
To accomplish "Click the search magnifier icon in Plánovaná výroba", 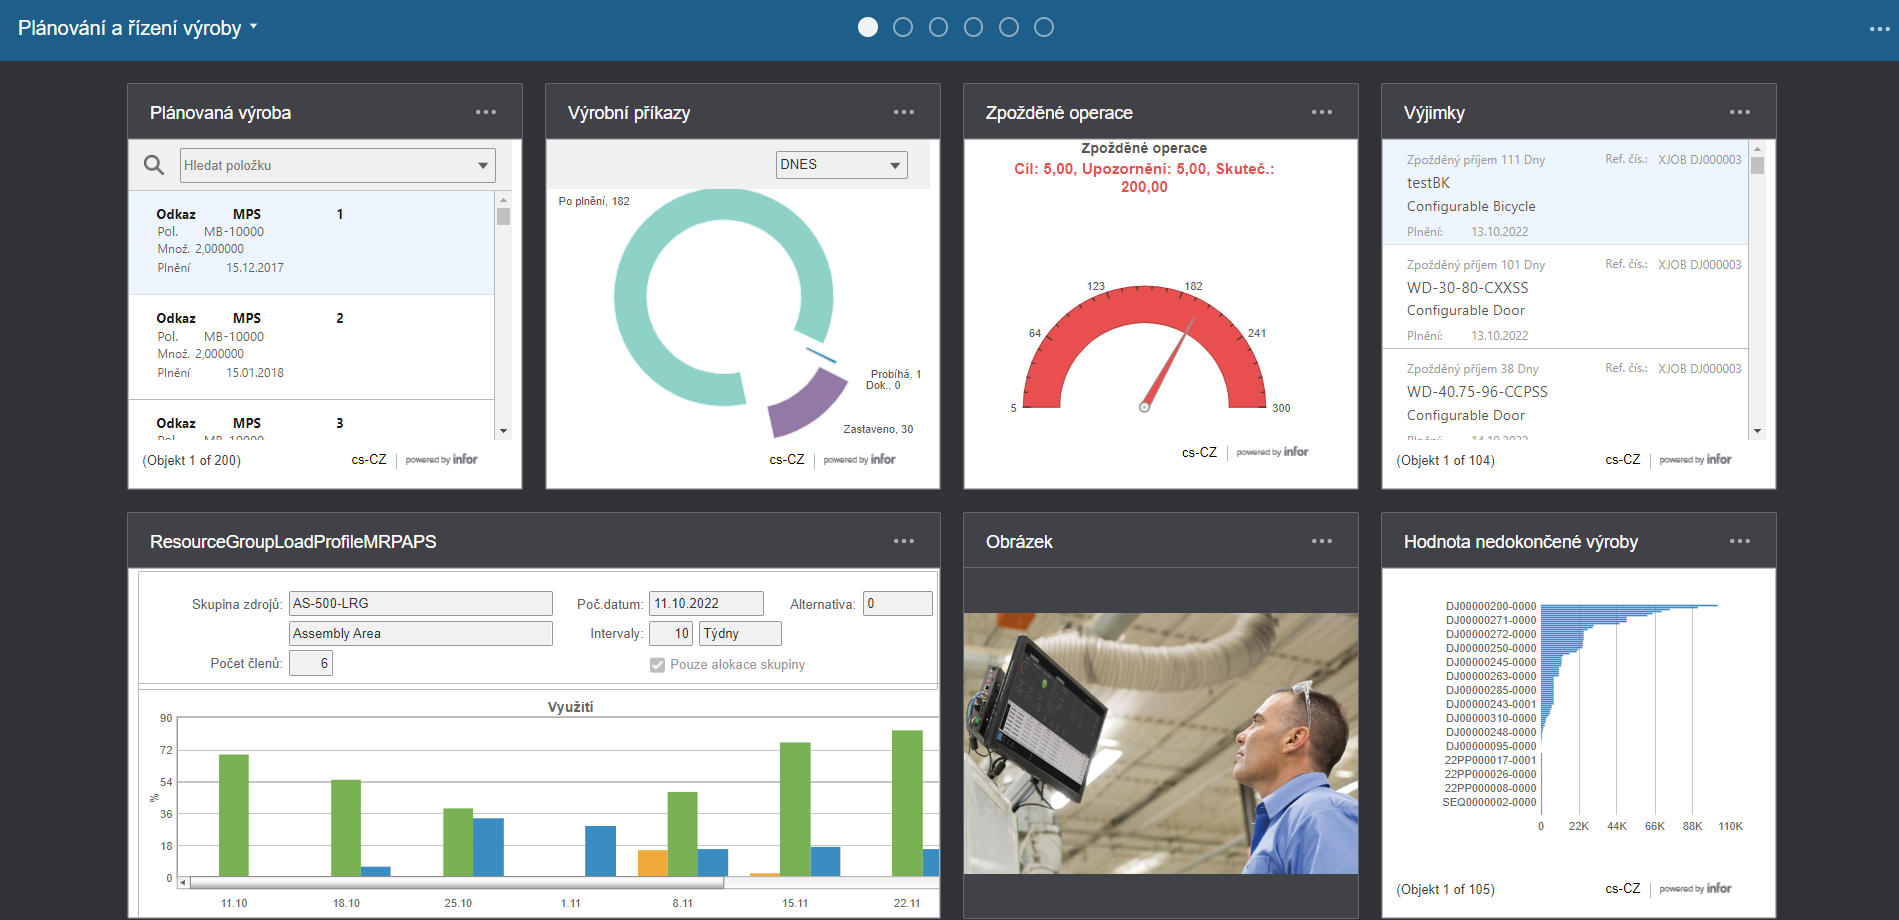I will 154,165.
